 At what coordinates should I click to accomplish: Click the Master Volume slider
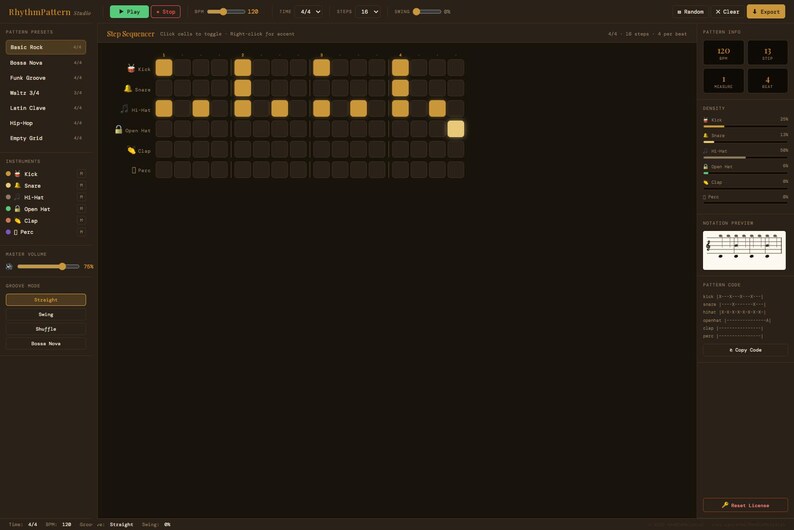[48, 266]
